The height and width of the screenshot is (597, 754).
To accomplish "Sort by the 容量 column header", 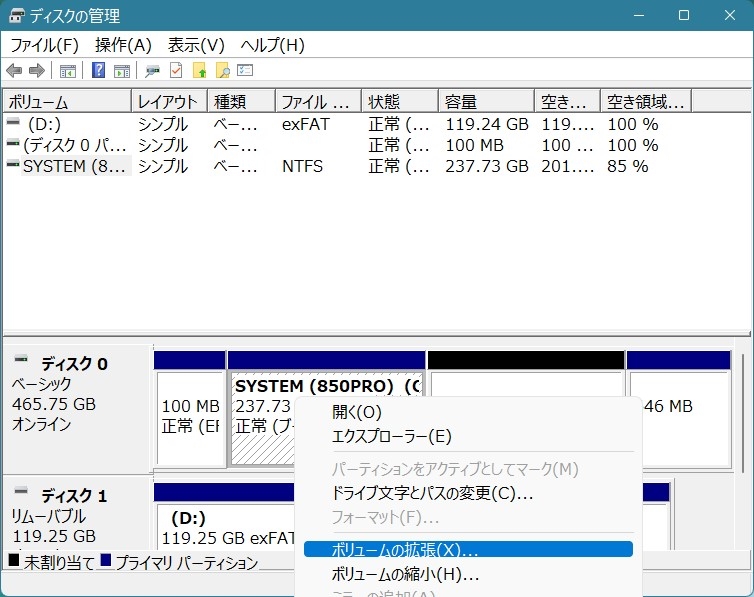I will (487, 101).
